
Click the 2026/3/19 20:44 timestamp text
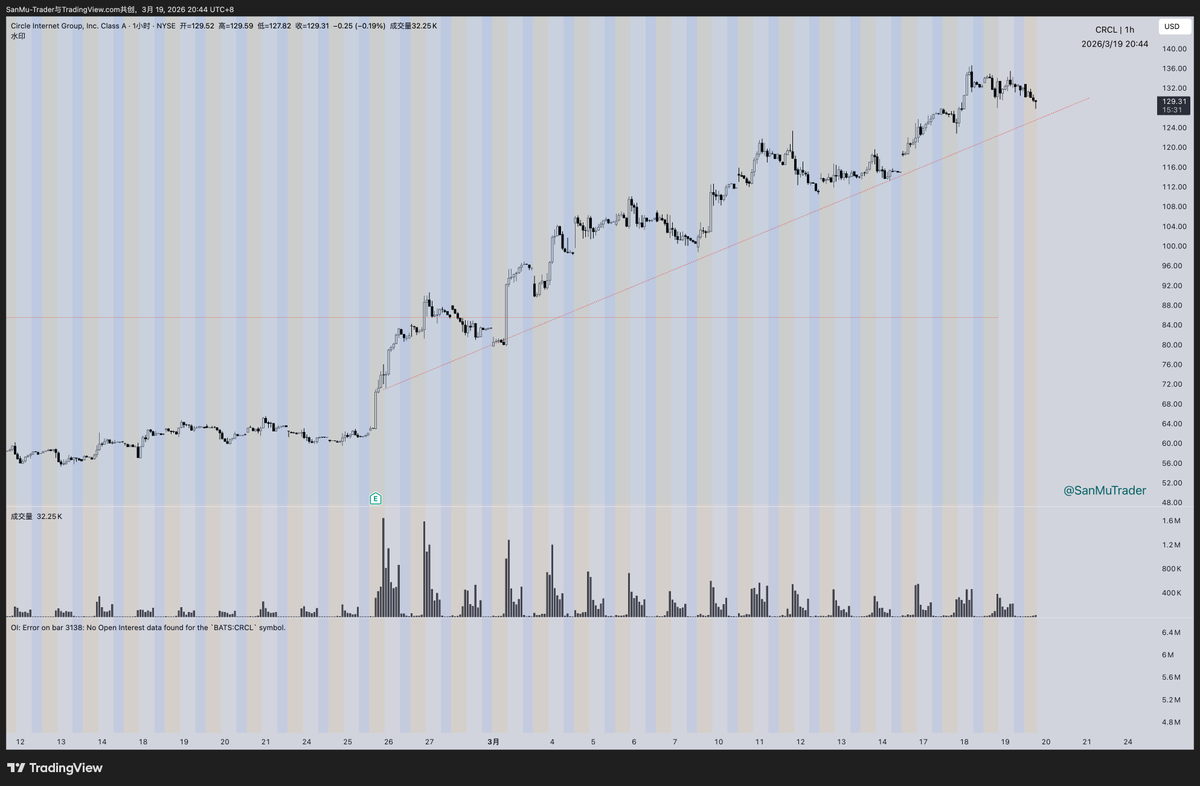click(1114, 43)
